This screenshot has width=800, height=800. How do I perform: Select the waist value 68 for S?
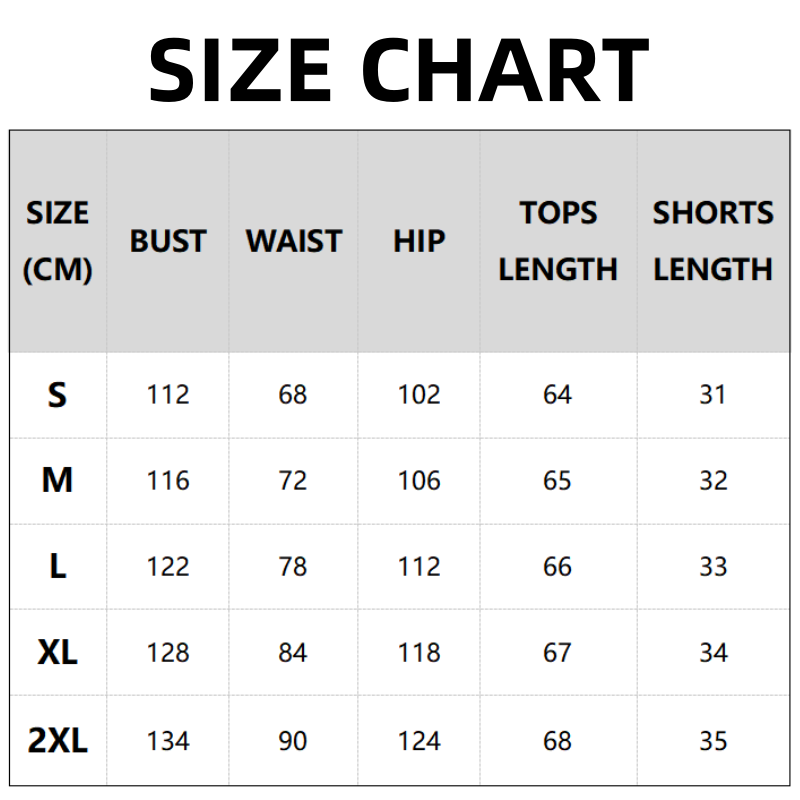(x=293, y=395)
